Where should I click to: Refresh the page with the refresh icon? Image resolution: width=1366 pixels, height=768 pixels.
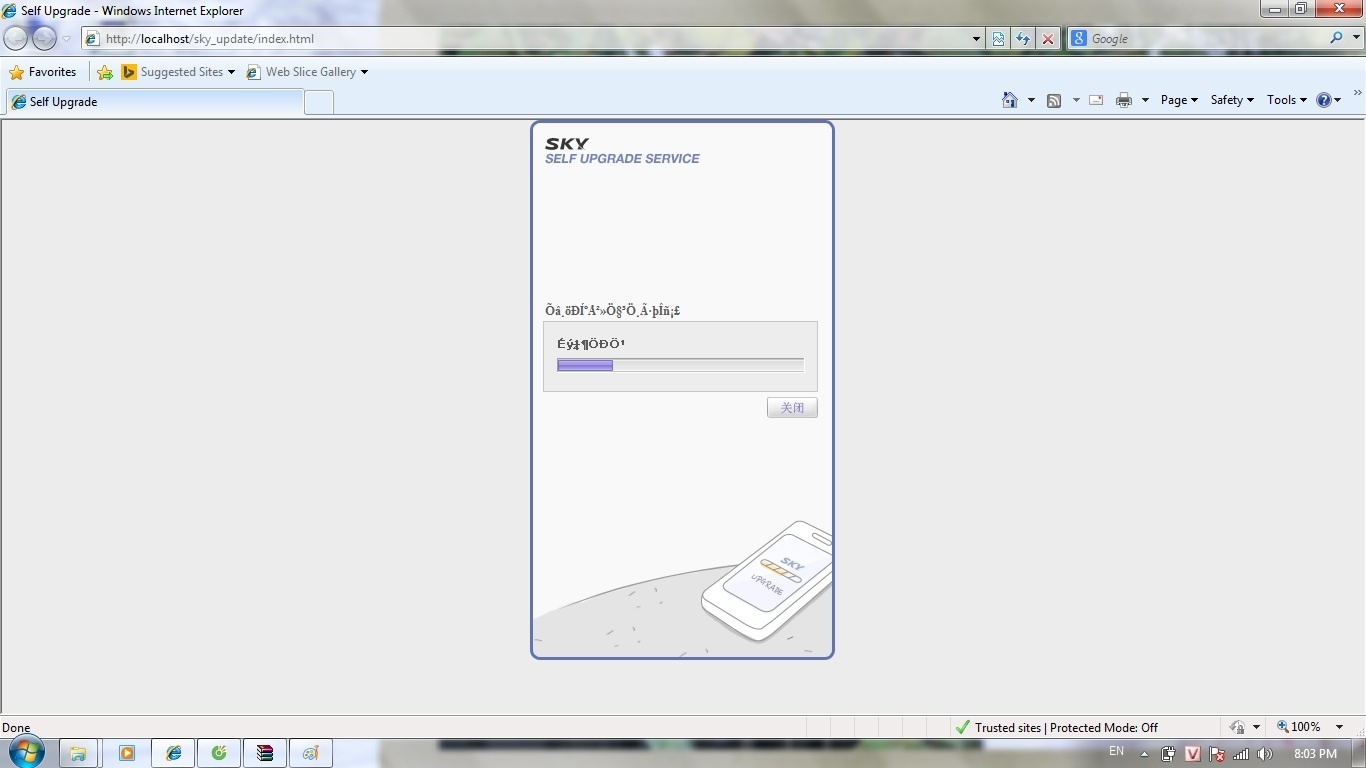tap(1023, 39)
